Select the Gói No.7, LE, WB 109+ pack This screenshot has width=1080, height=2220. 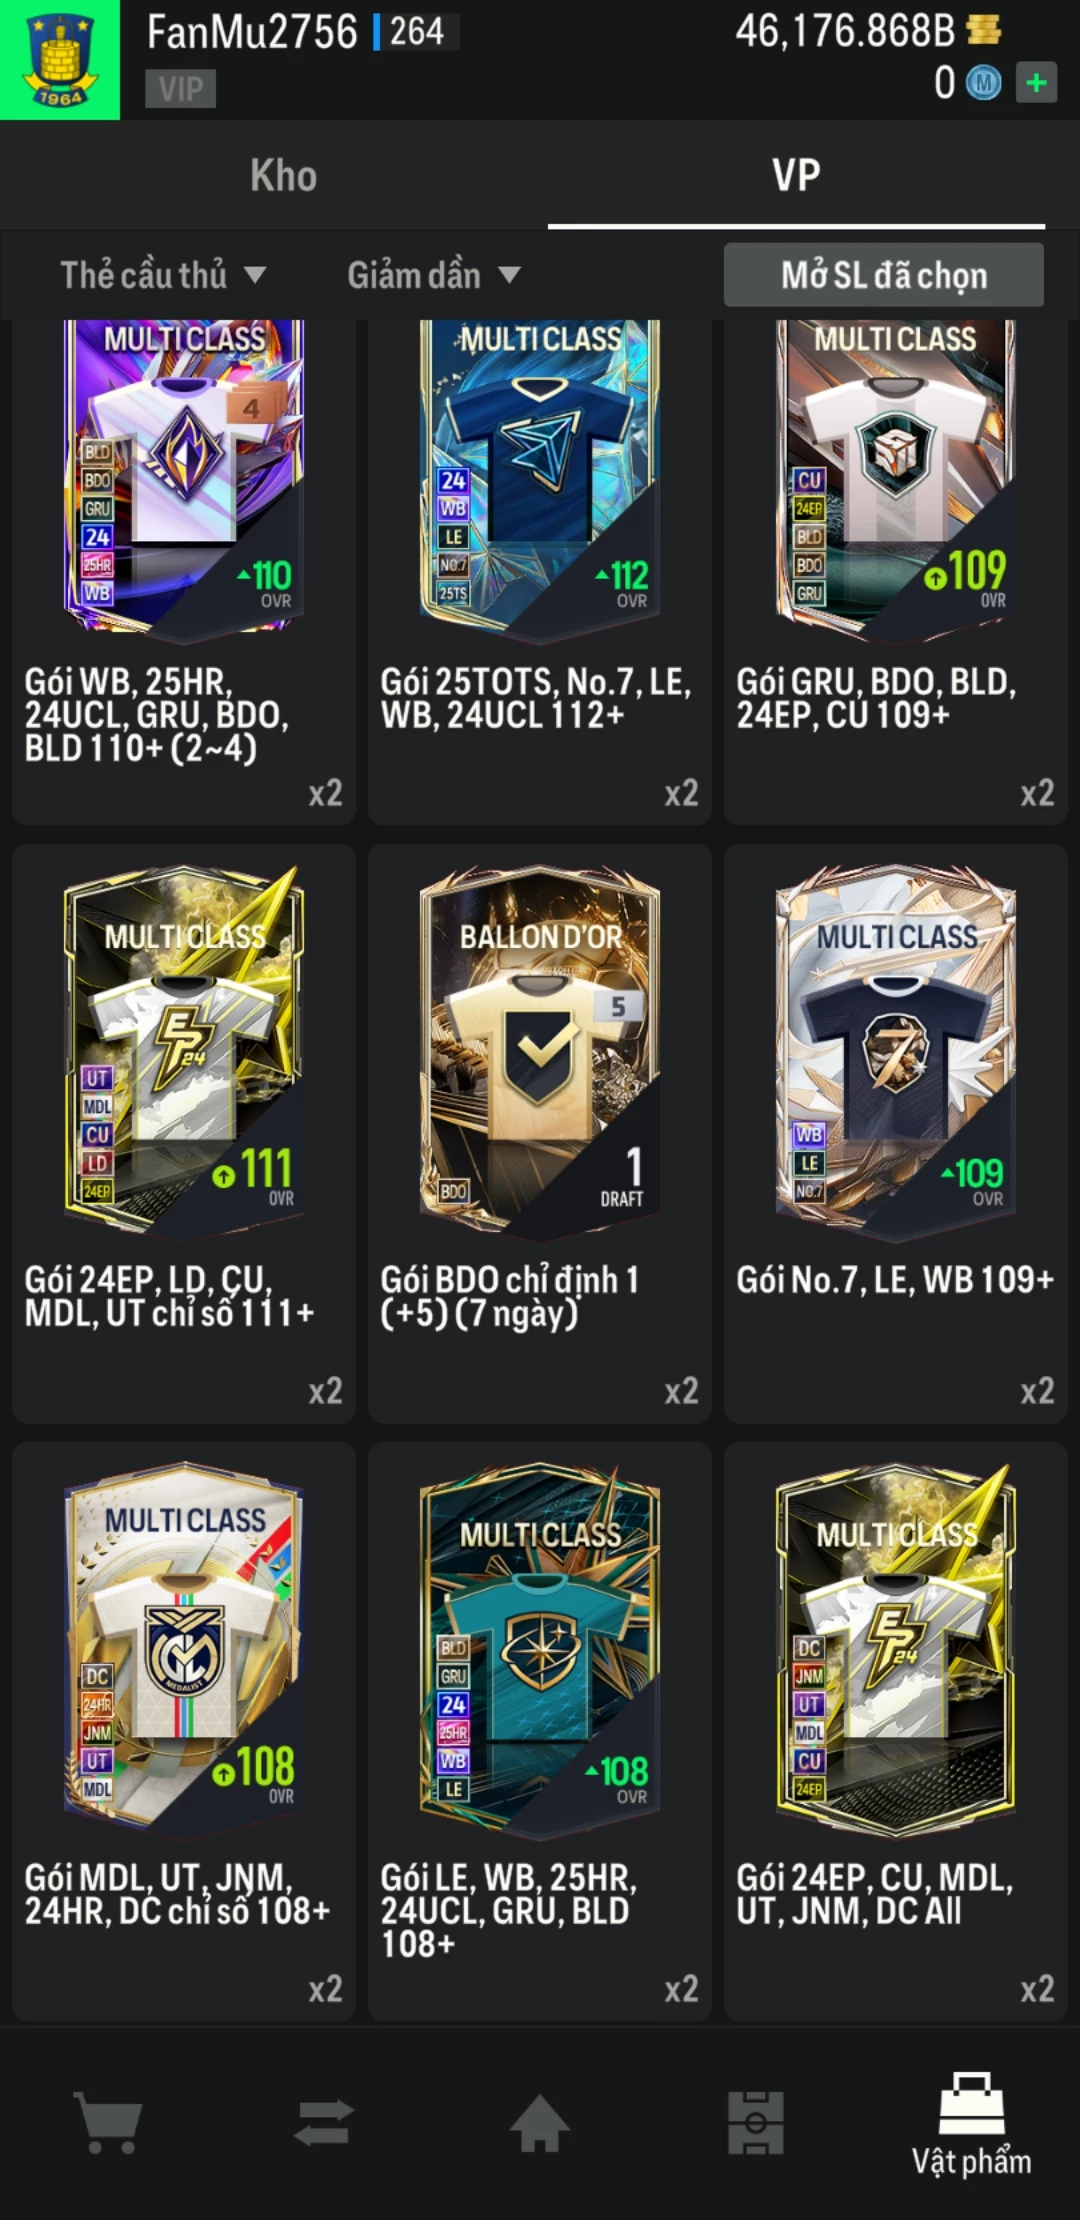click(x=896, y=1134)
